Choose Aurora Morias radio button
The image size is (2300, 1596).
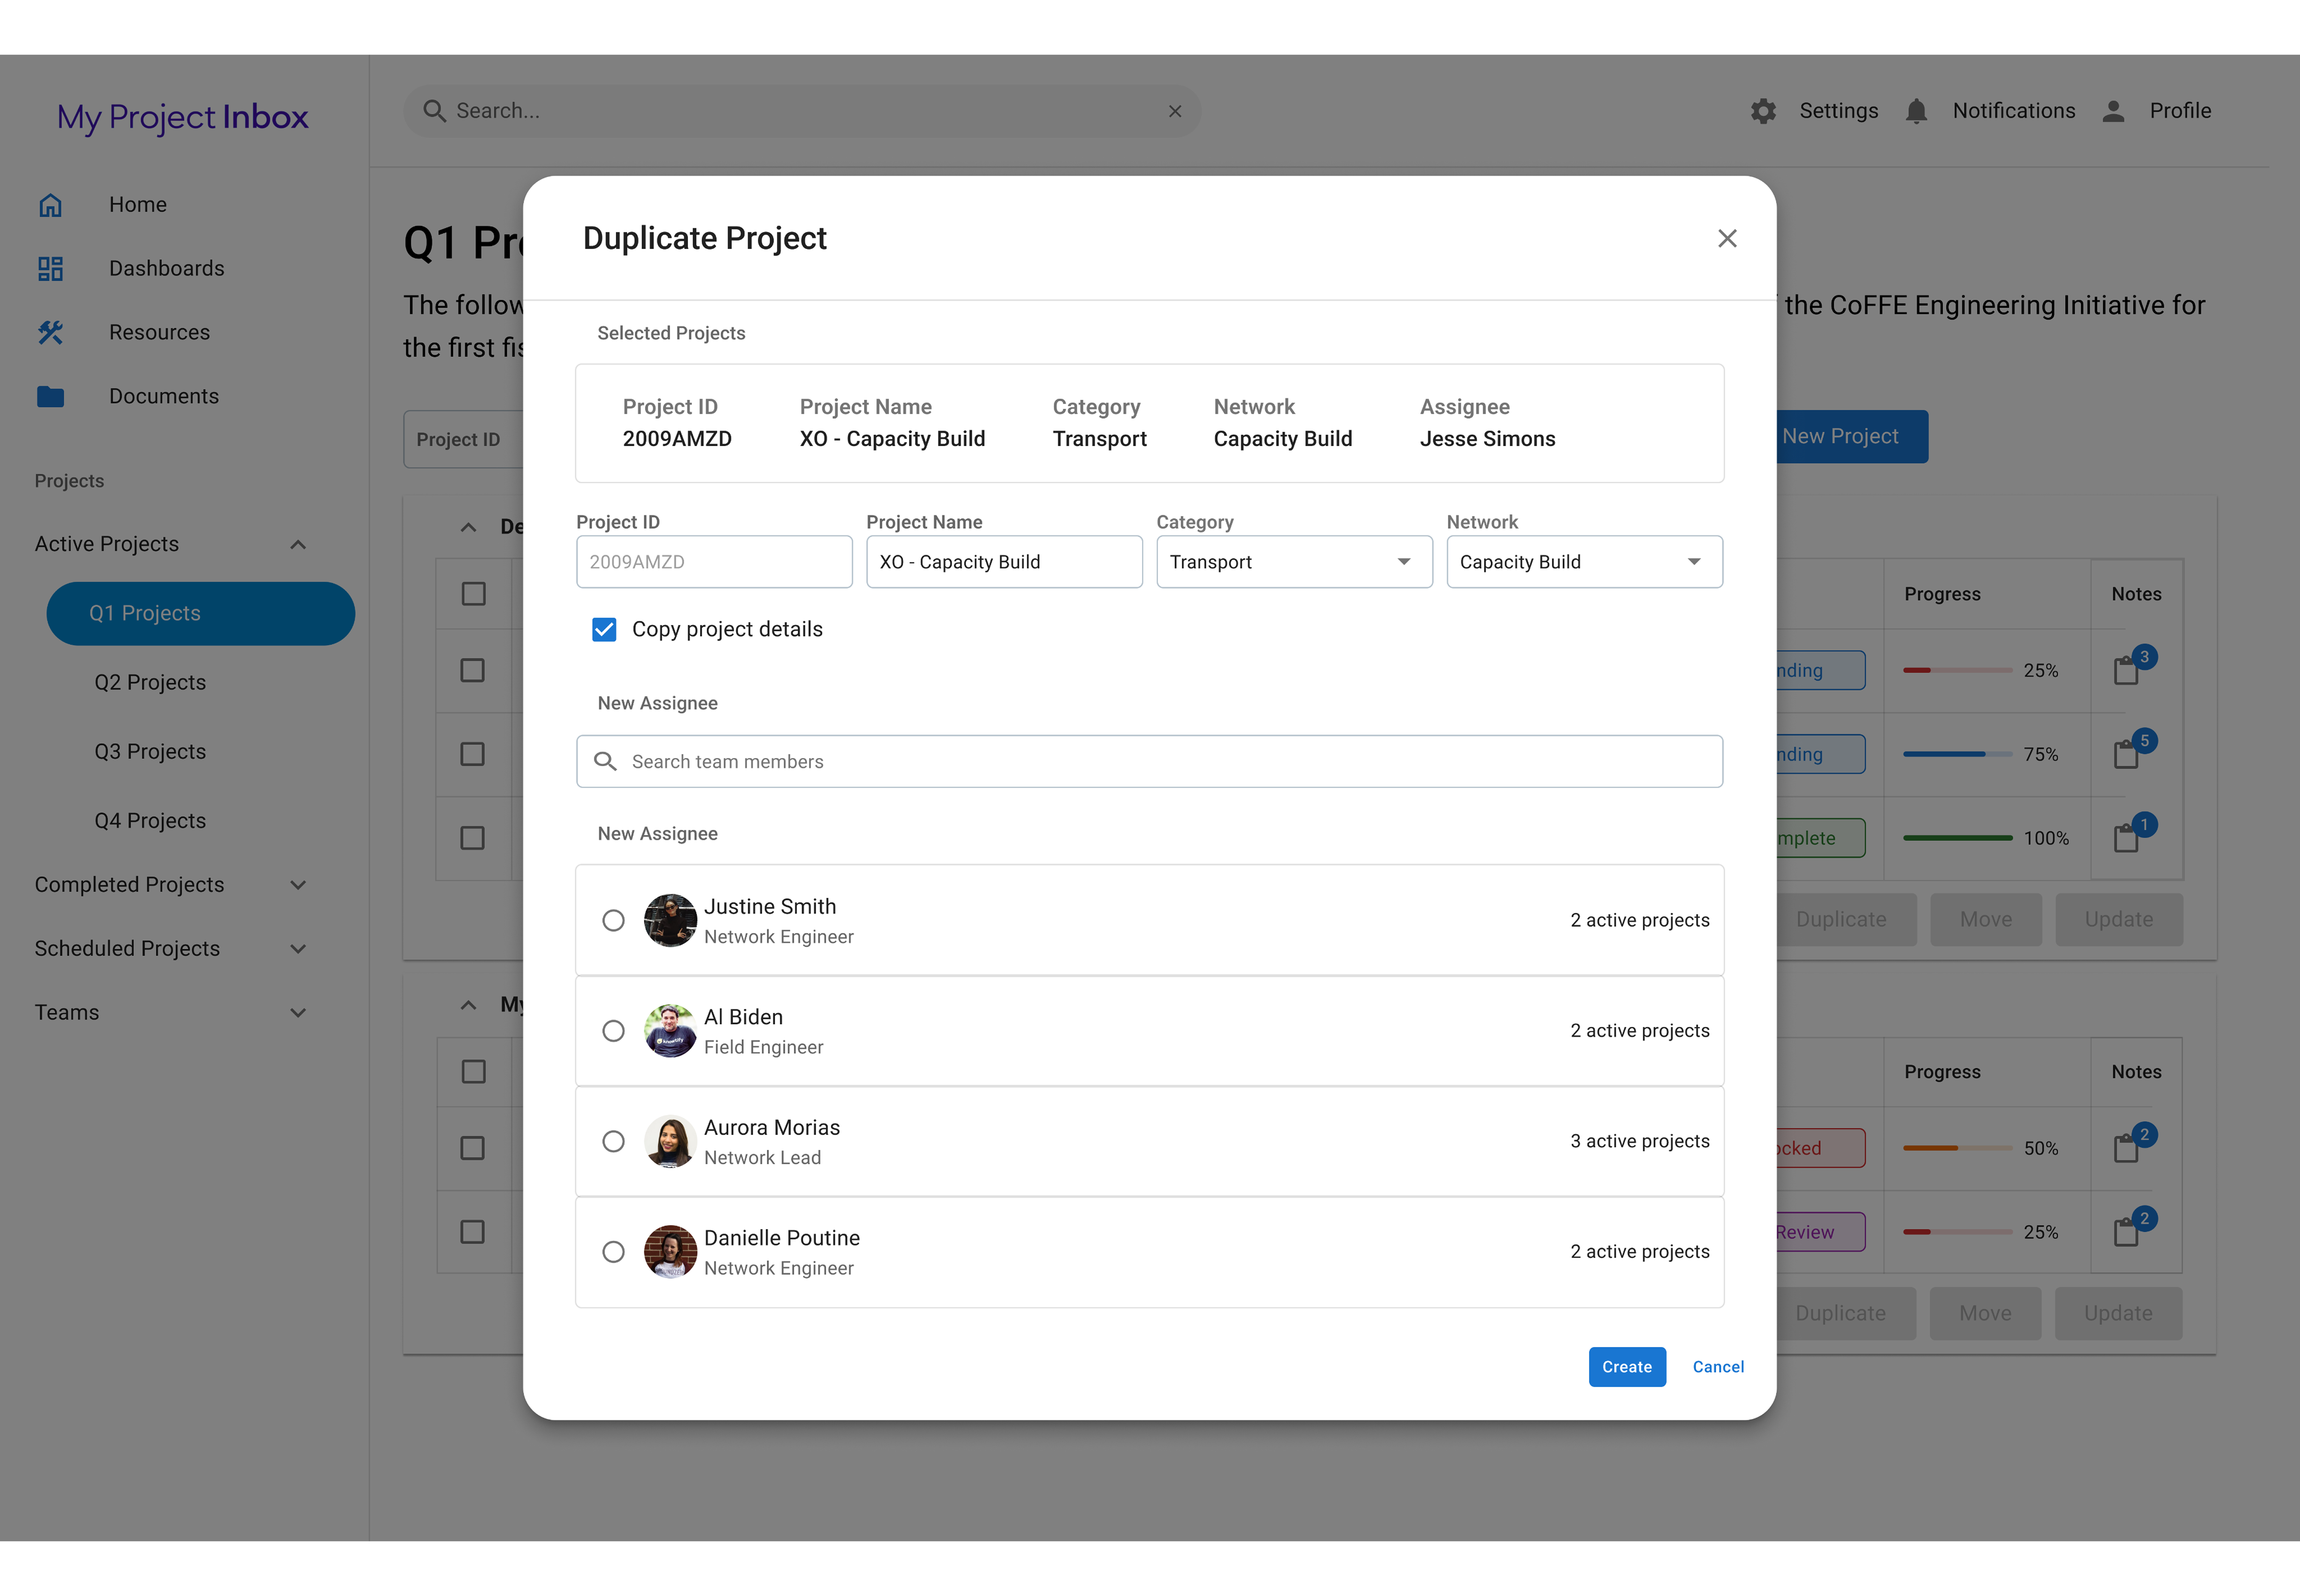[x=613, y=1141]
